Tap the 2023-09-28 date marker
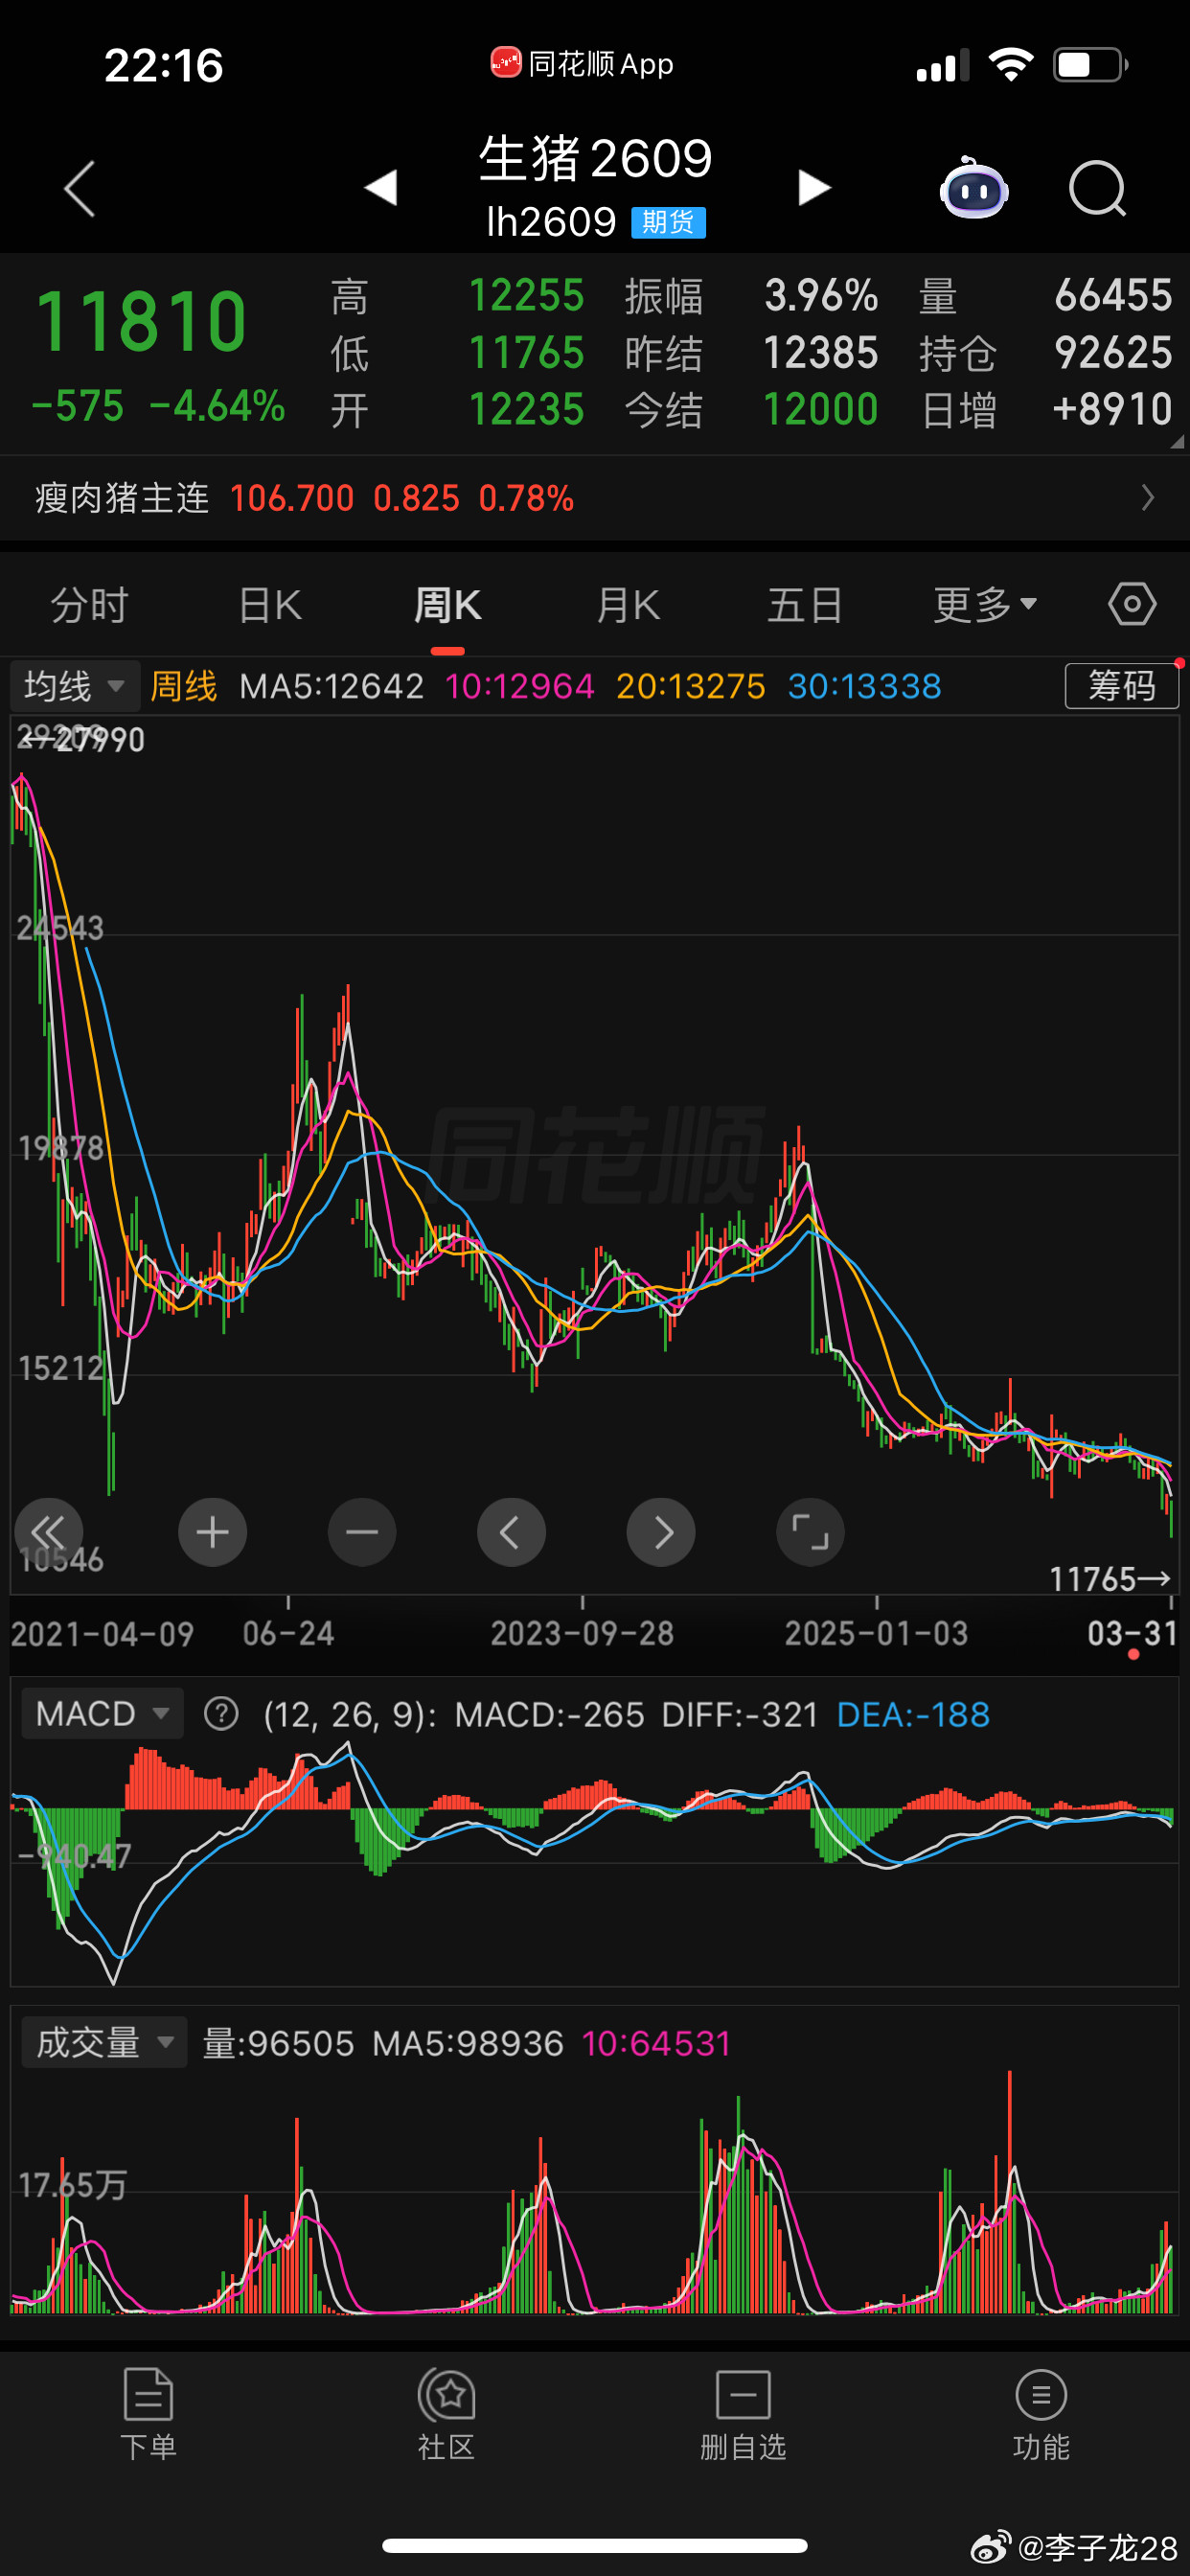 pyautogui.click(x=582, y=1634)
